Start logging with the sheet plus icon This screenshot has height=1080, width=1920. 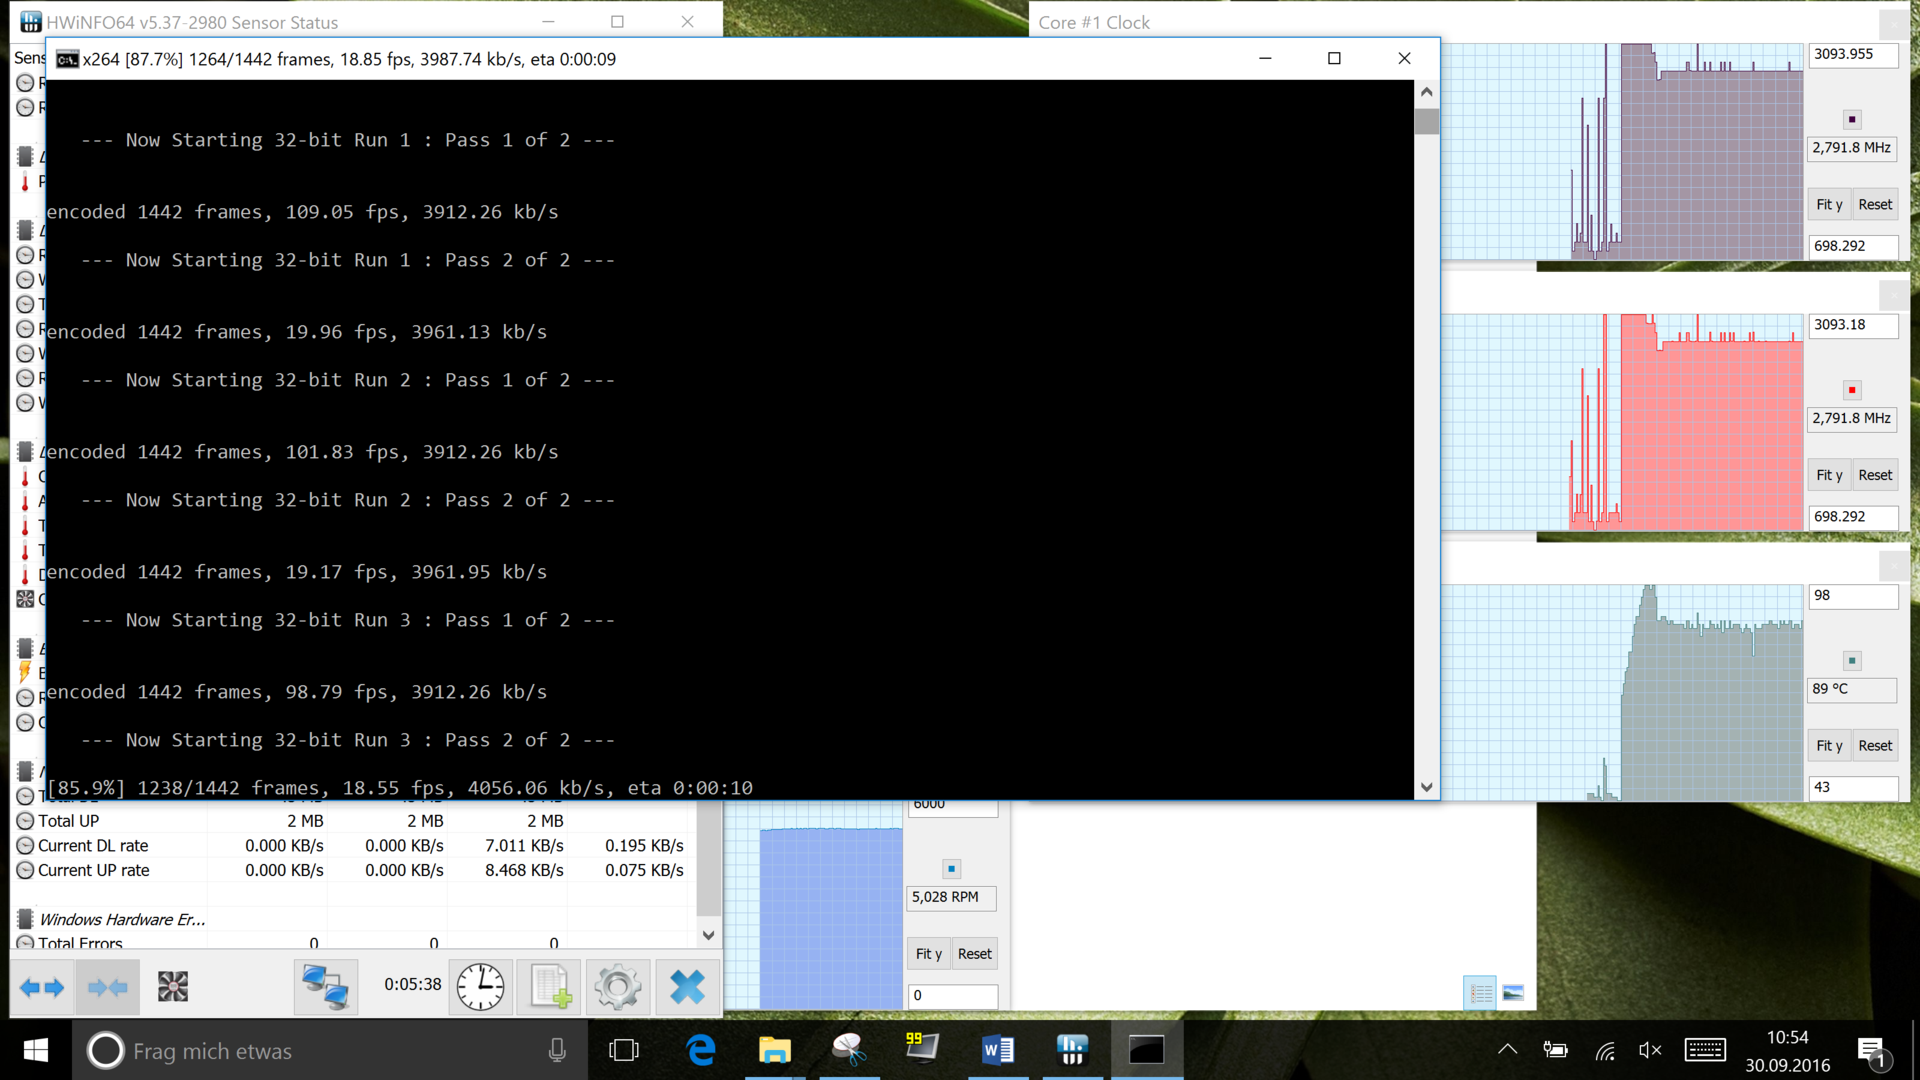coord(550,988)
